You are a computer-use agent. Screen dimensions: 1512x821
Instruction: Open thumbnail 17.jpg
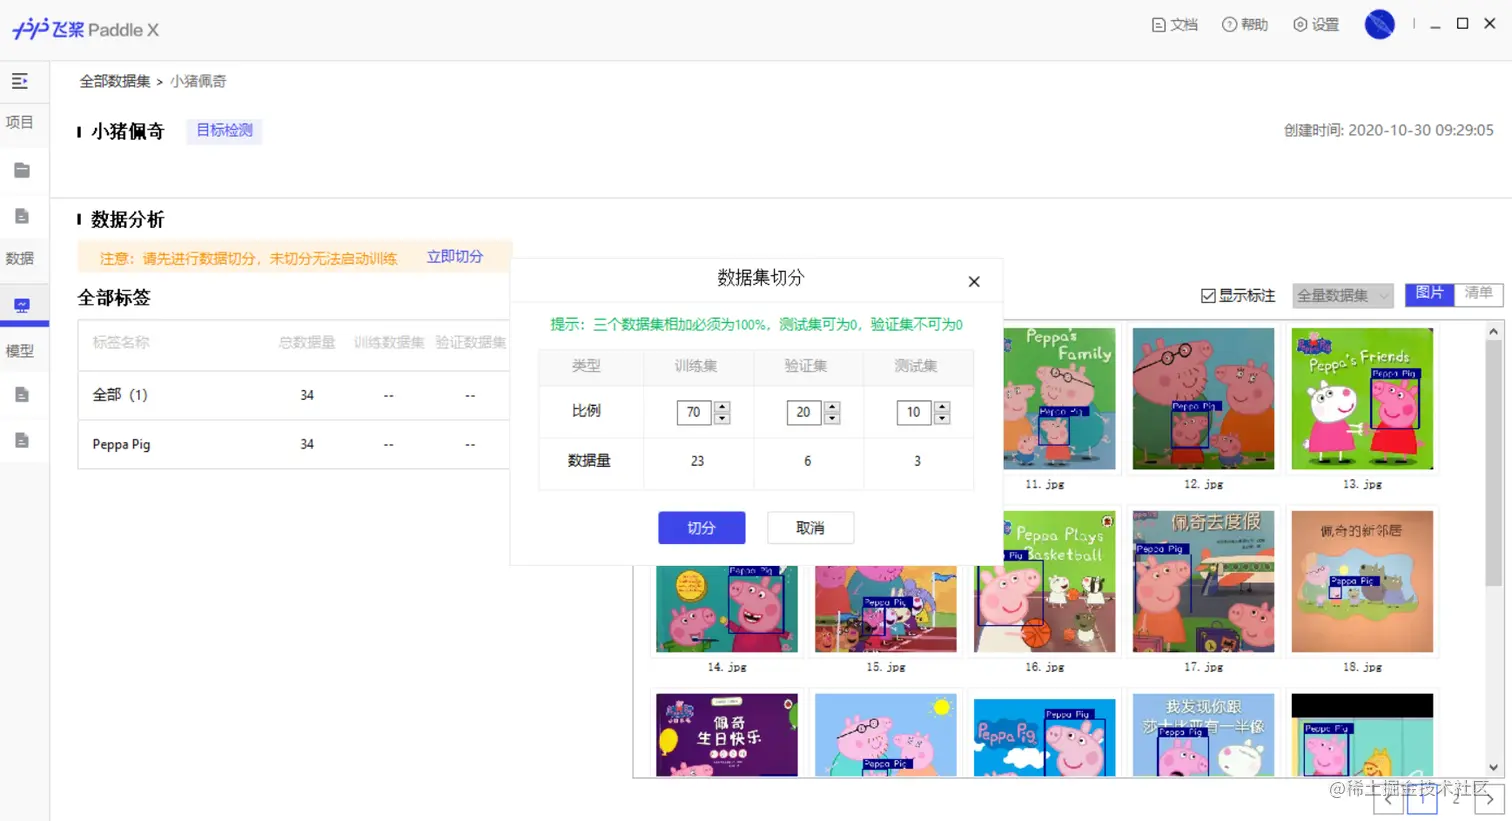1203,581
